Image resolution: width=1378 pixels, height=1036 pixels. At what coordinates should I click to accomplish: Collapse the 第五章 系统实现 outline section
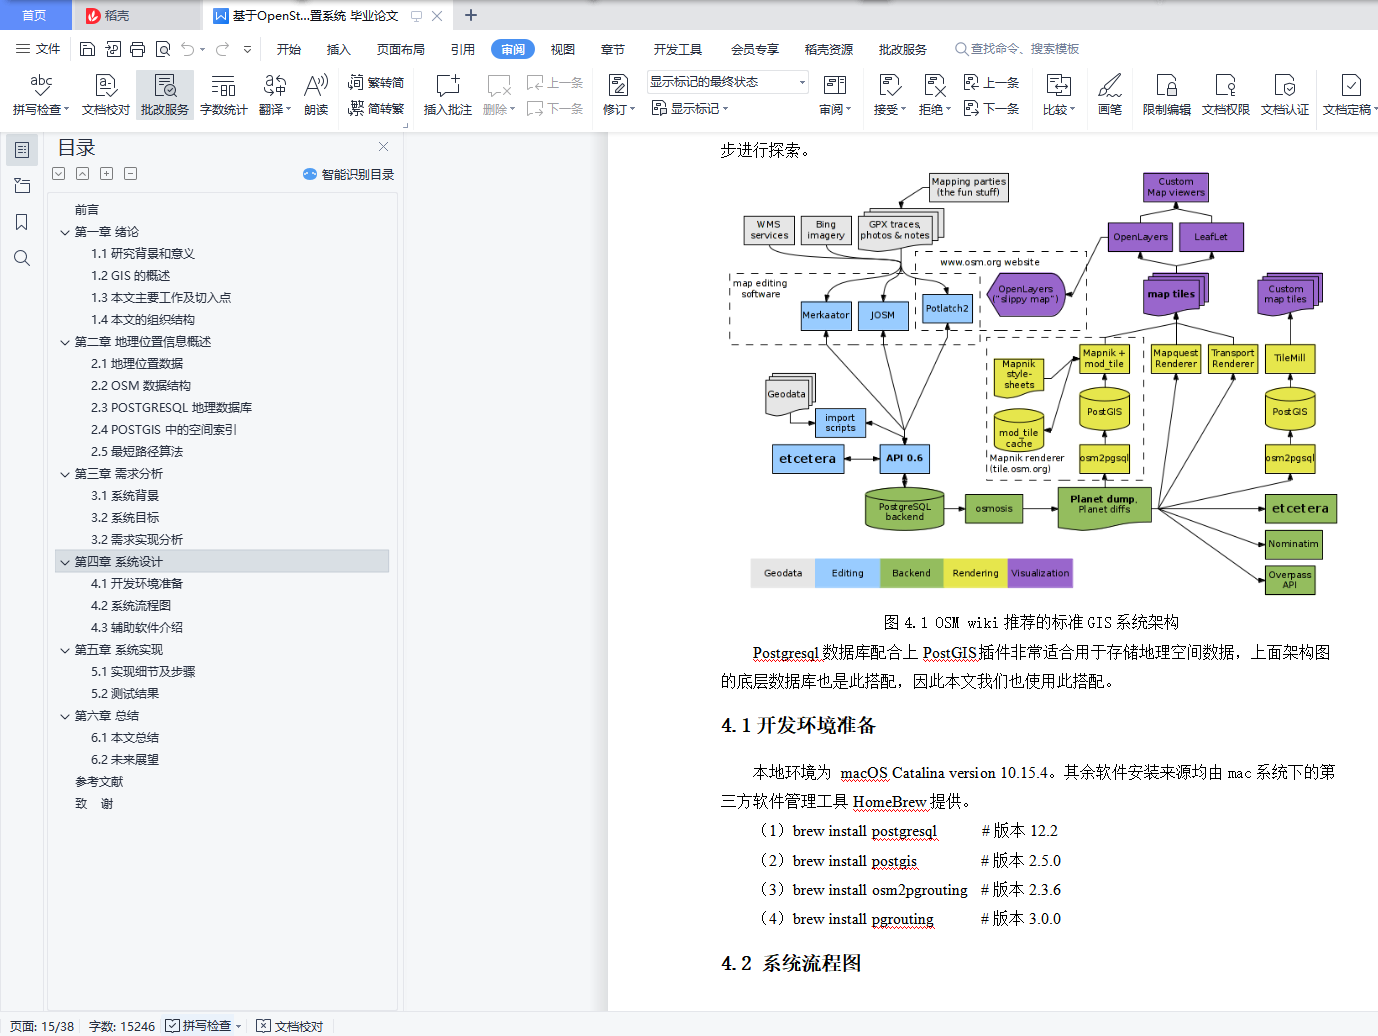[x=65, y=650]
